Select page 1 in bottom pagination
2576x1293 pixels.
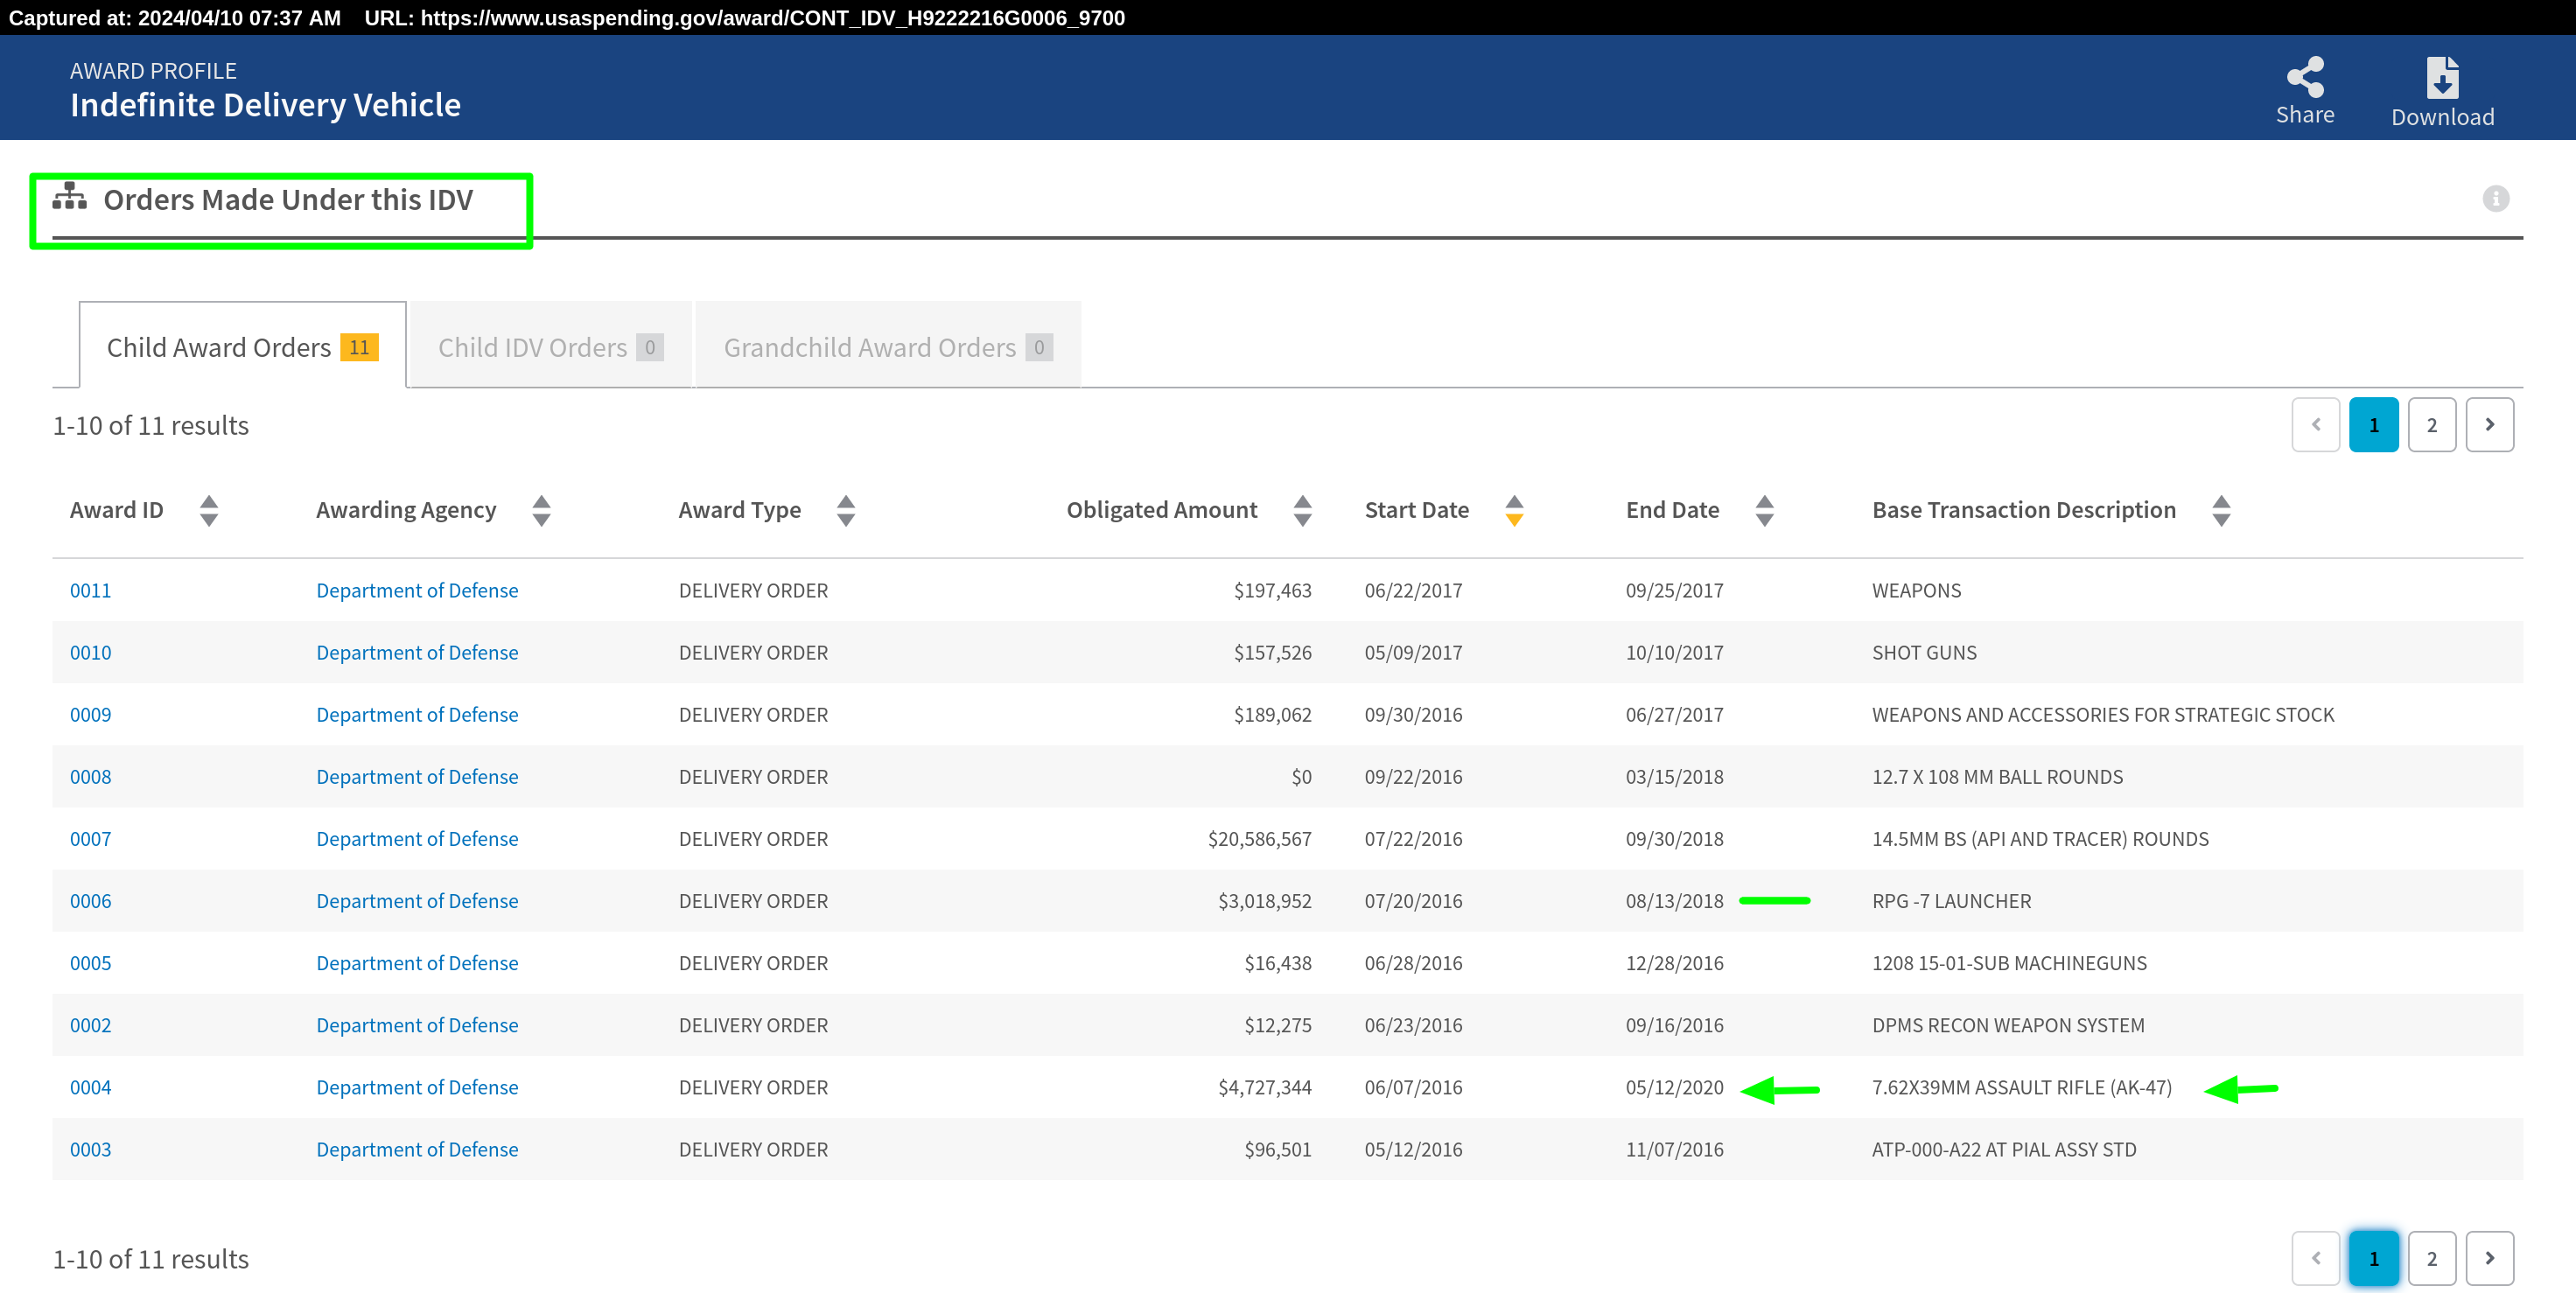click(2373, 1258)
